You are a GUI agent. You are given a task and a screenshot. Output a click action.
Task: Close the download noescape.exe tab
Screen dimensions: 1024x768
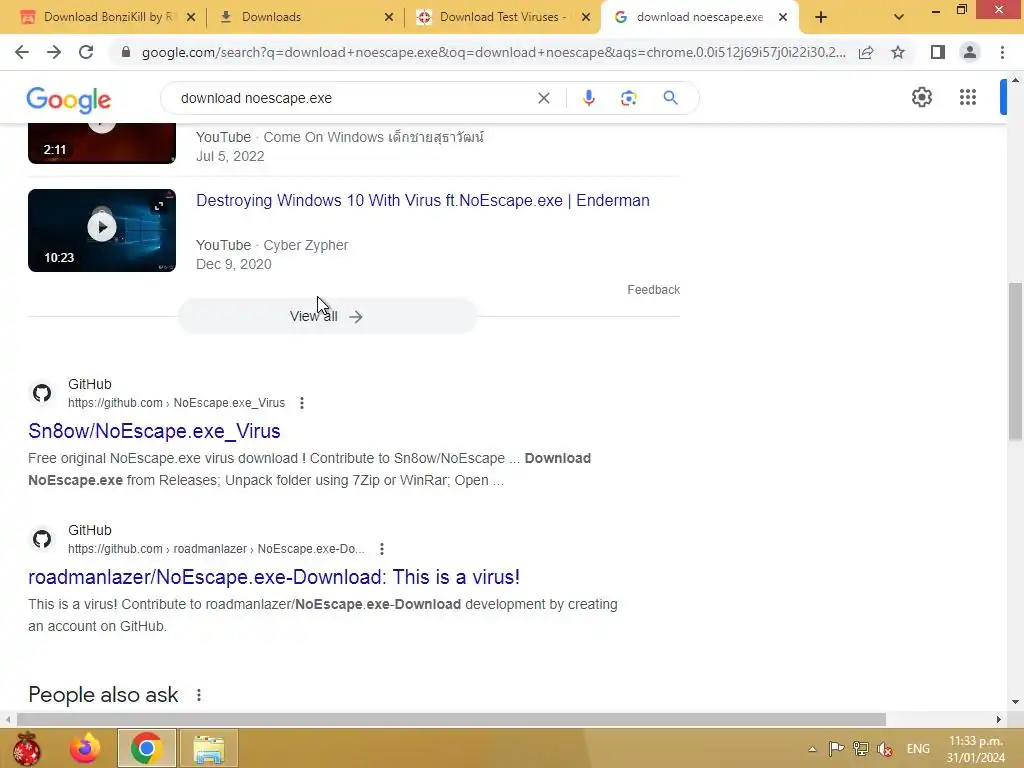click(782, 17)
